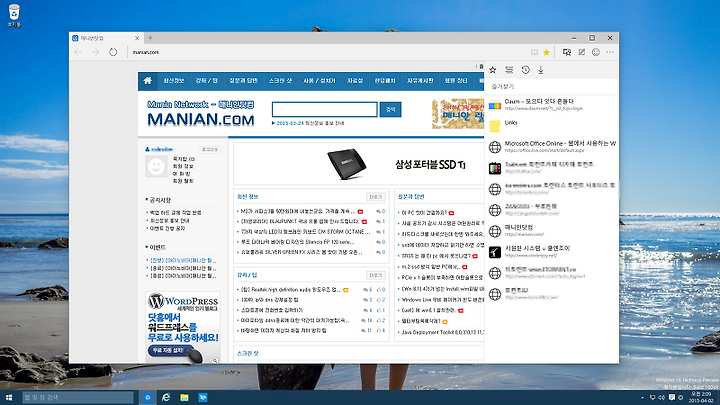Click the smiley user avatar image

click(x=156, y=166)
